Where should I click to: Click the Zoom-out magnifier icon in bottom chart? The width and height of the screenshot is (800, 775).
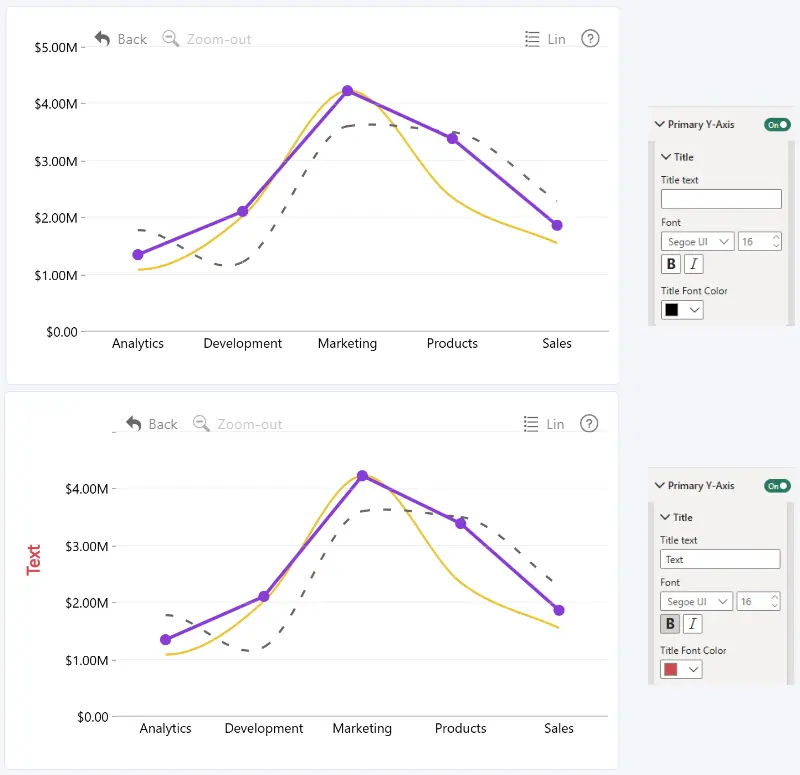201,423
